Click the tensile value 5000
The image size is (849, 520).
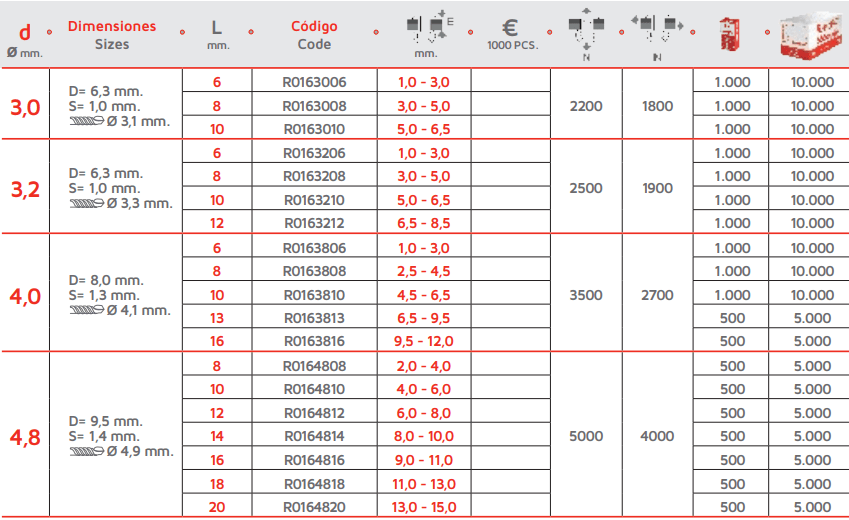[586, 437]
